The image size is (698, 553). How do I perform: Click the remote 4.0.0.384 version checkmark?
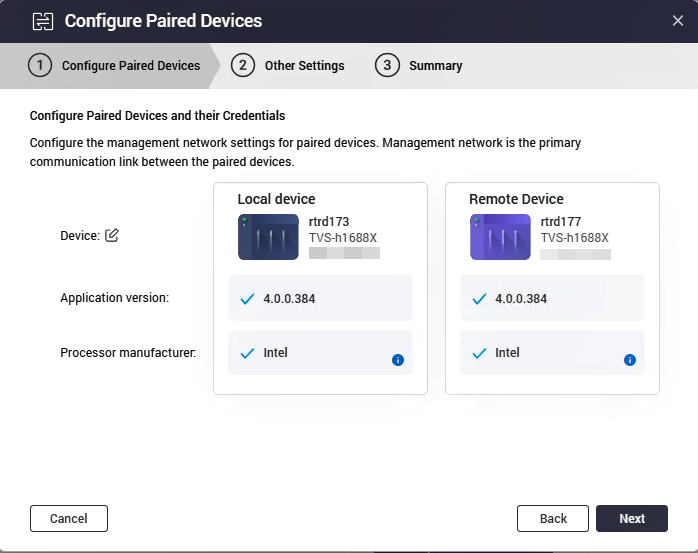click(x=479, y=298)
